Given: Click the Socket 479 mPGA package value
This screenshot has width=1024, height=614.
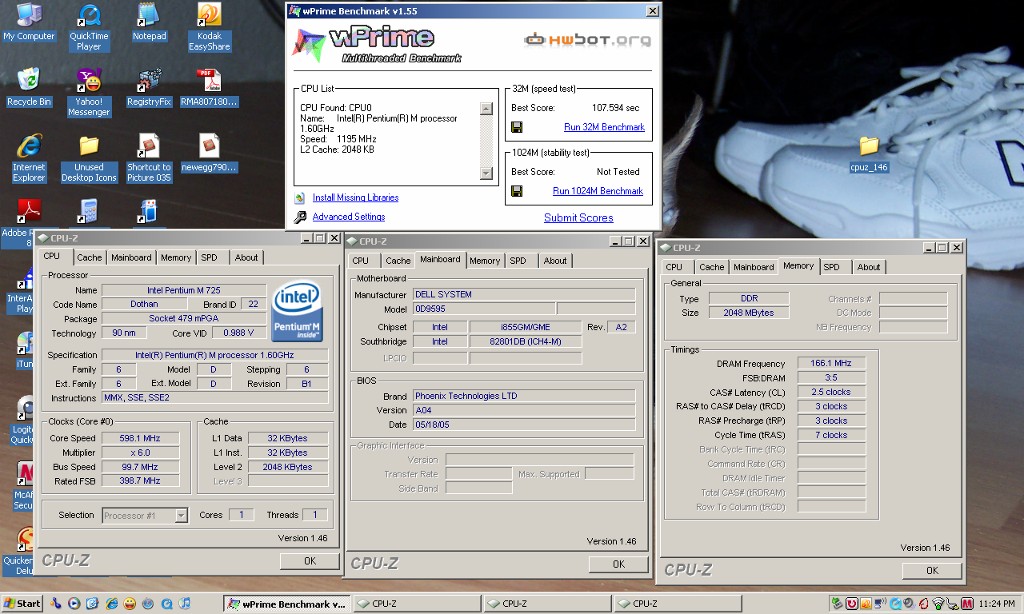Looking at the screenshot, I should (x=184, y=319).
